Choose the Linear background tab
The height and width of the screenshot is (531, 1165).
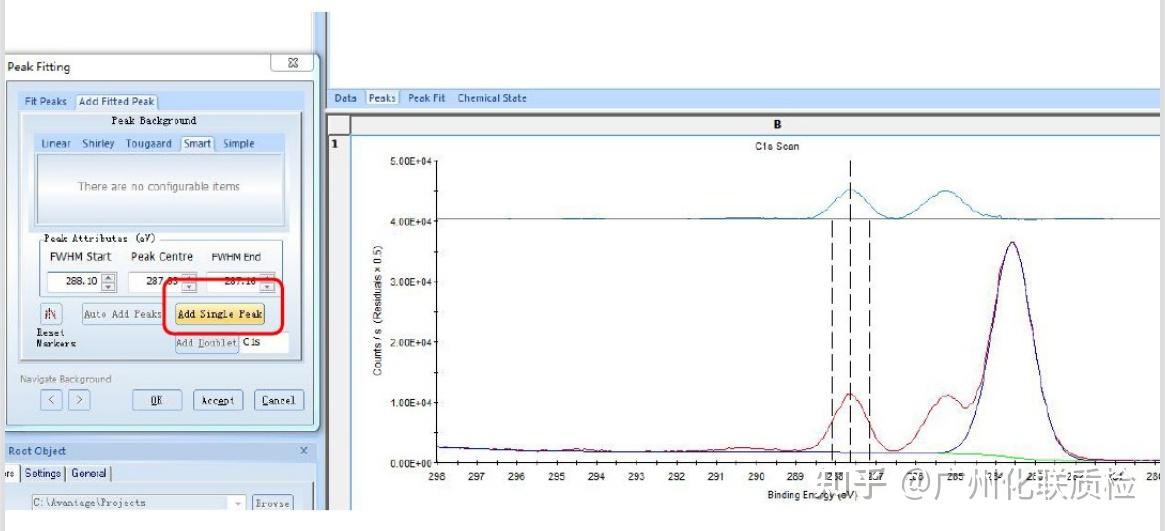pos(56,143)
